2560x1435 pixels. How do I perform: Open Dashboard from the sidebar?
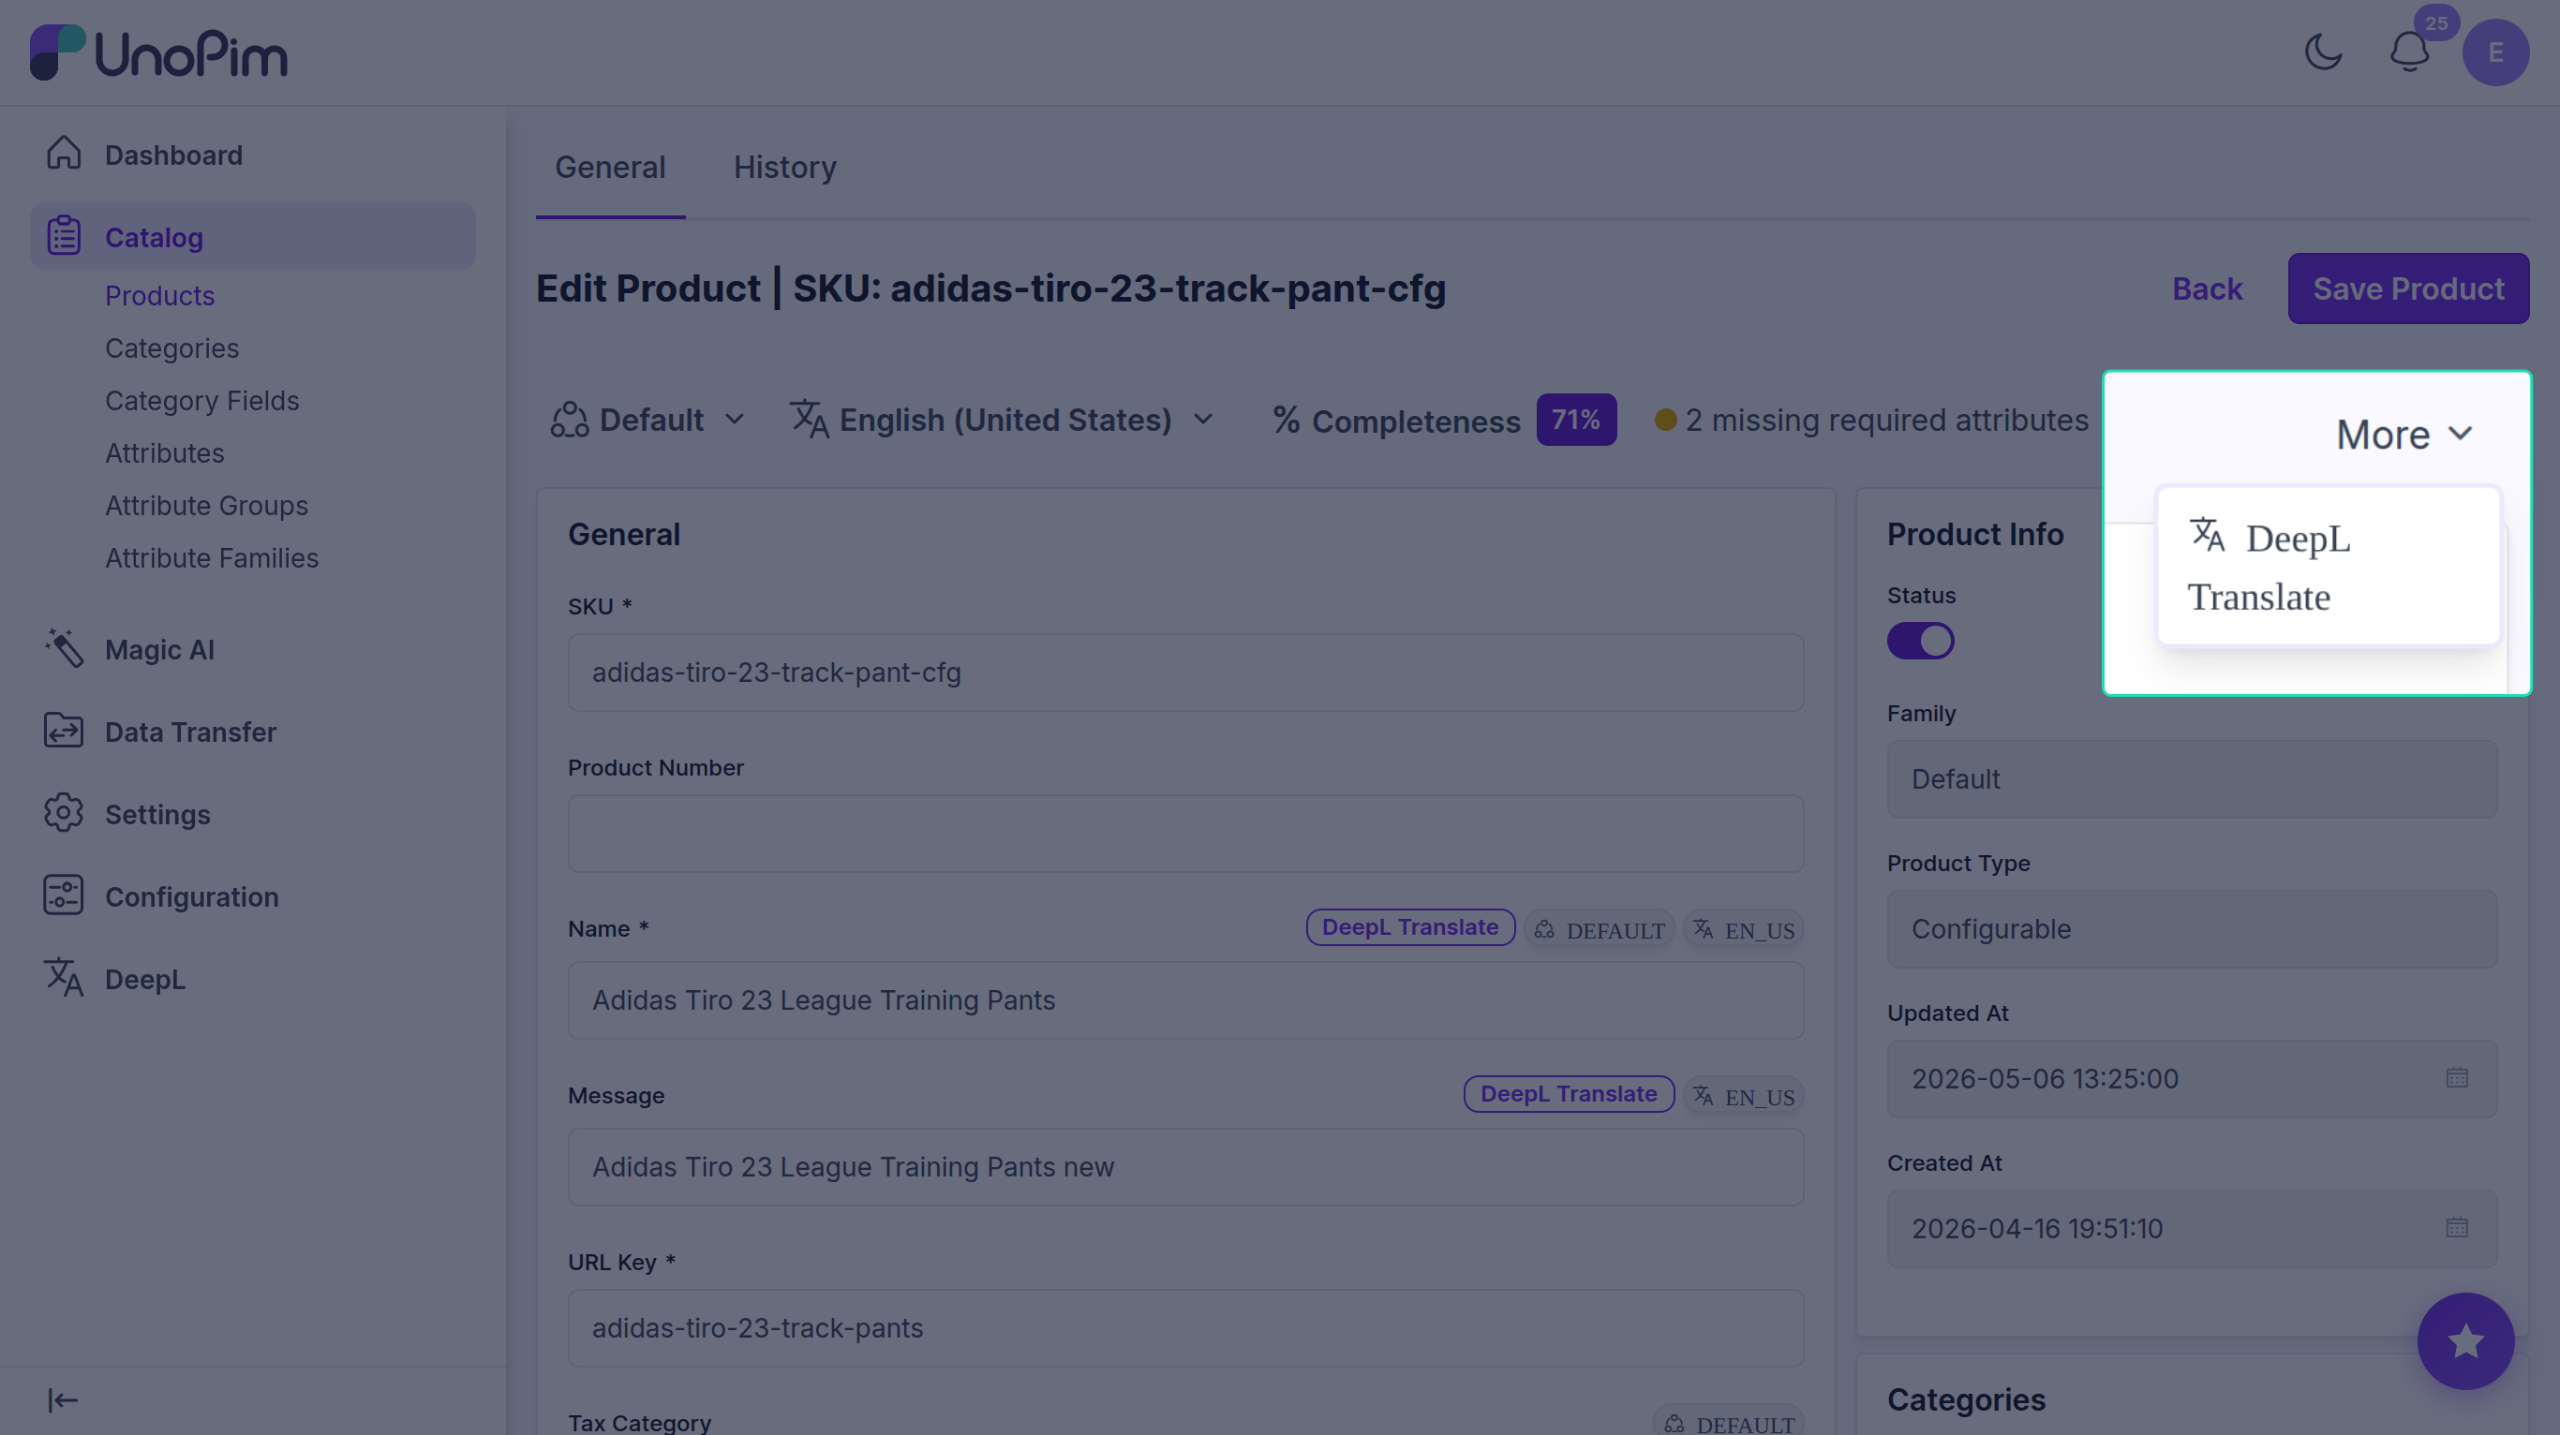252,155
